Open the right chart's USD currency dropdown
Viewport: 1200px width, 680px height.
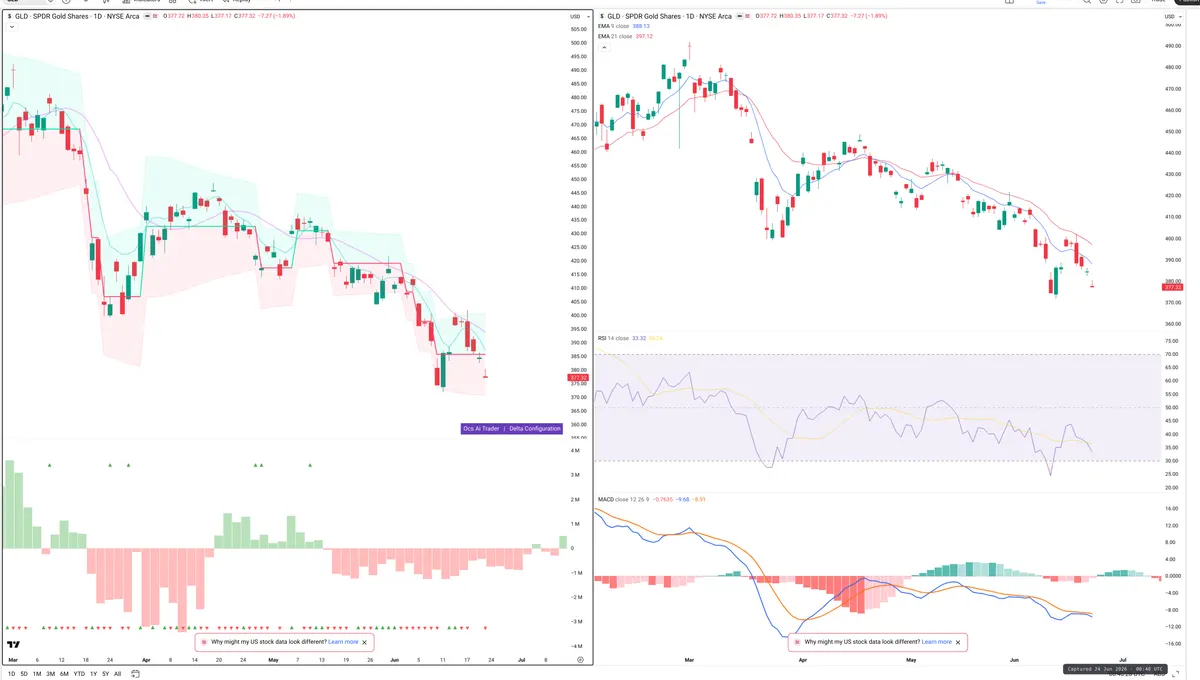click(1172, 16)
